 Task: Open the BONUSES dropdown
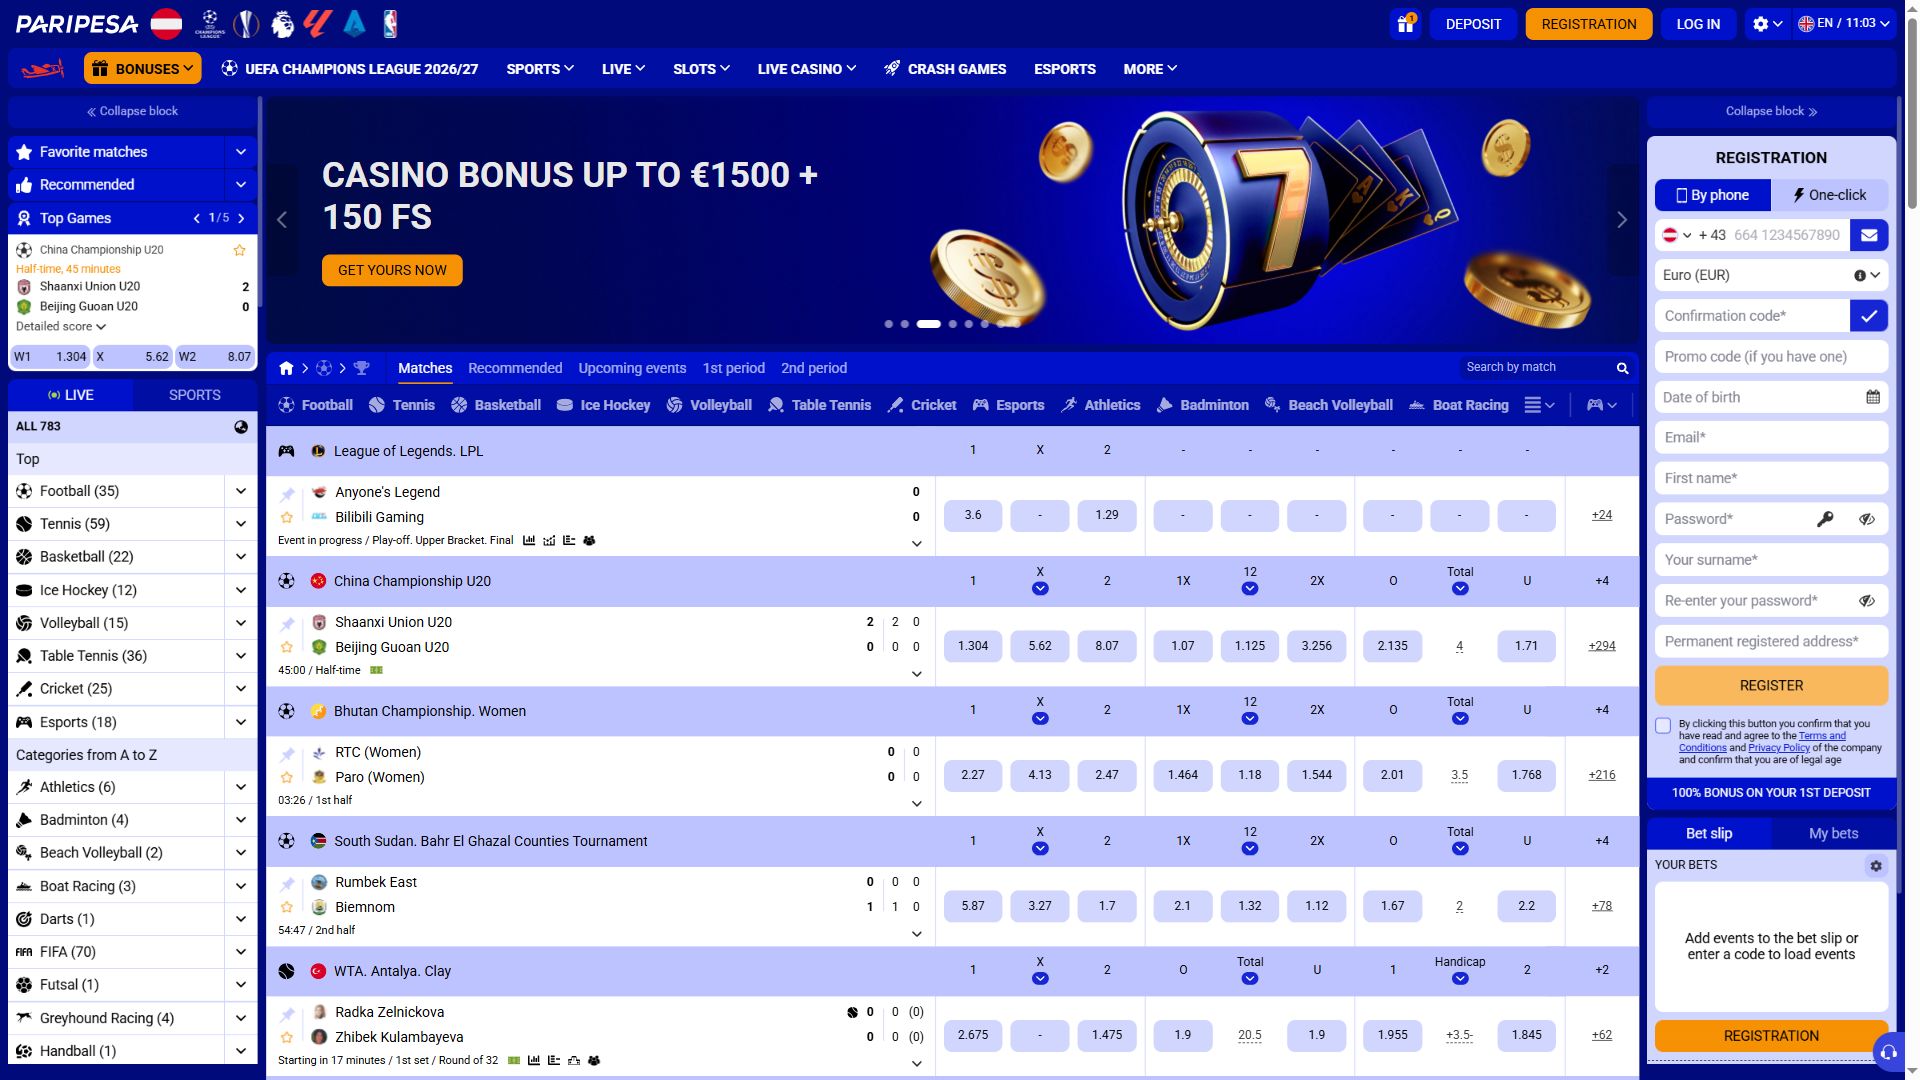coord(142,69)
